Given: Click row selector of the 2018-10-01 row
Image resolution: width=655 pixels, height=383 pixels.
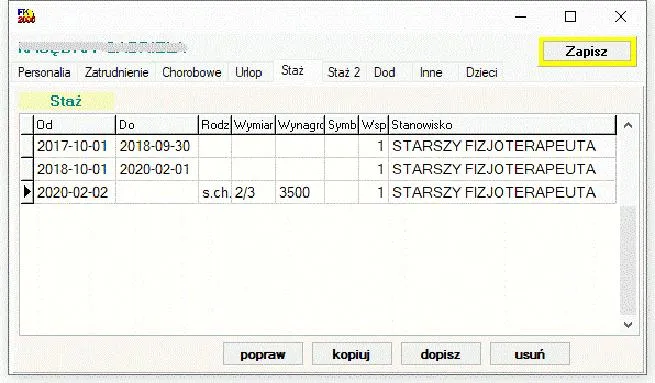Looking at the screenshot, I should pos(27,169).
